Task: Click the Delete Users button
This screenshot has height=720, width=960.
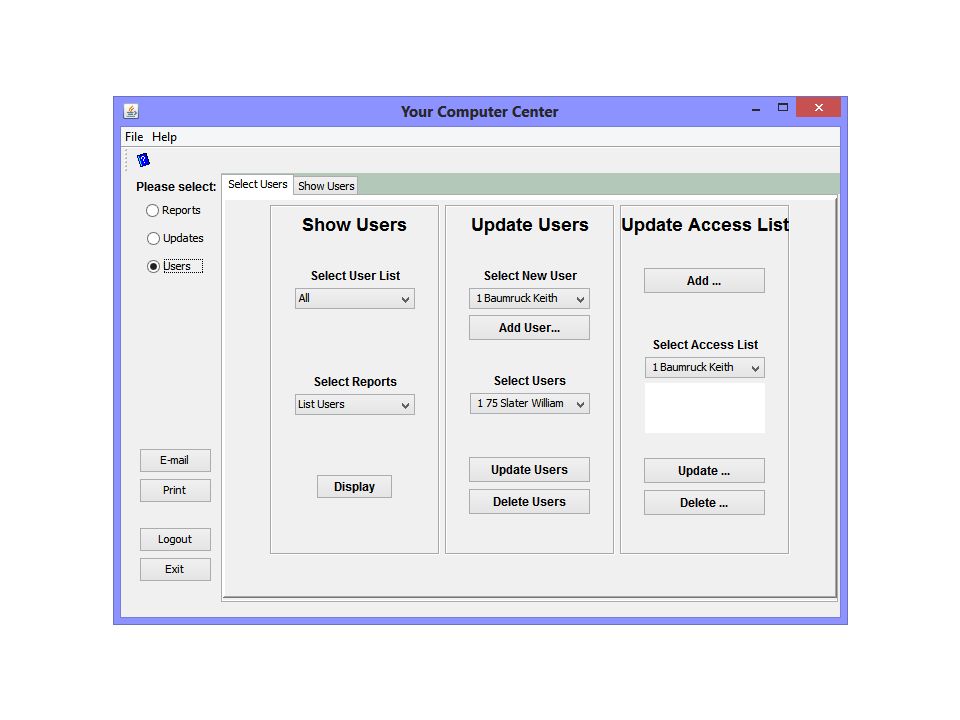Action: (x=530, y=501)
